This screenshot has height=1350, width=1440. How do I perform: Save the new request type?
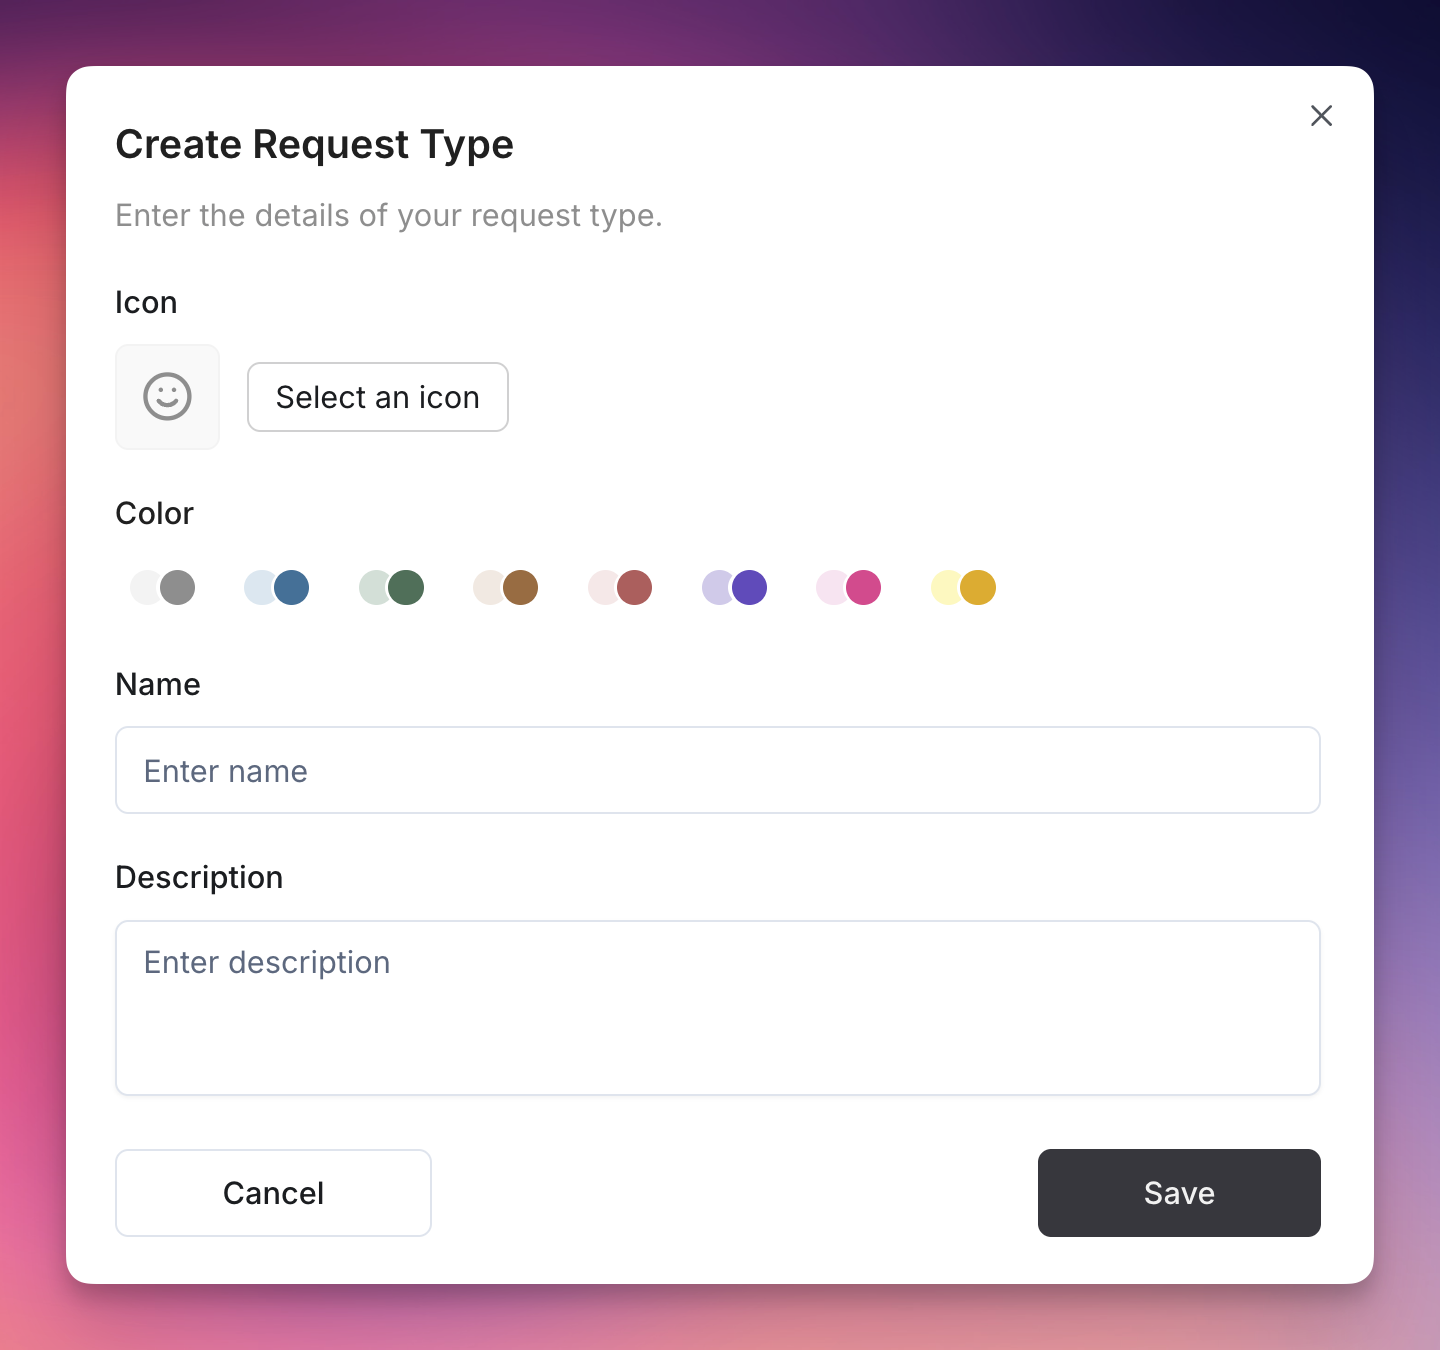click(1179, 1193)
